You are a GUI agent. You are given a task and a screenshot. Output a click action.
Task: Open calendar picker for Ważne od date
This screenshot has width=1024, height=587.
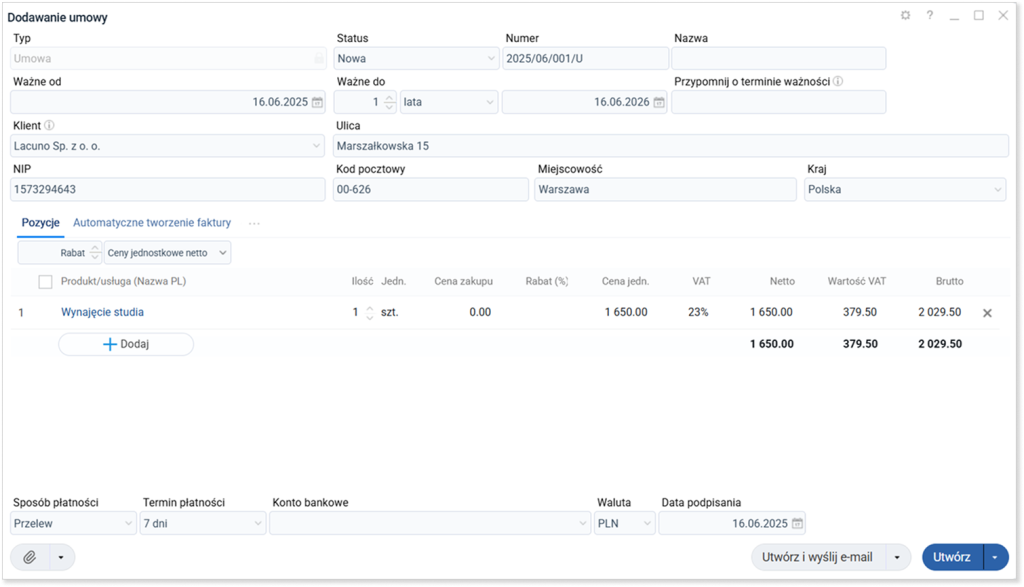click(317, 103)
